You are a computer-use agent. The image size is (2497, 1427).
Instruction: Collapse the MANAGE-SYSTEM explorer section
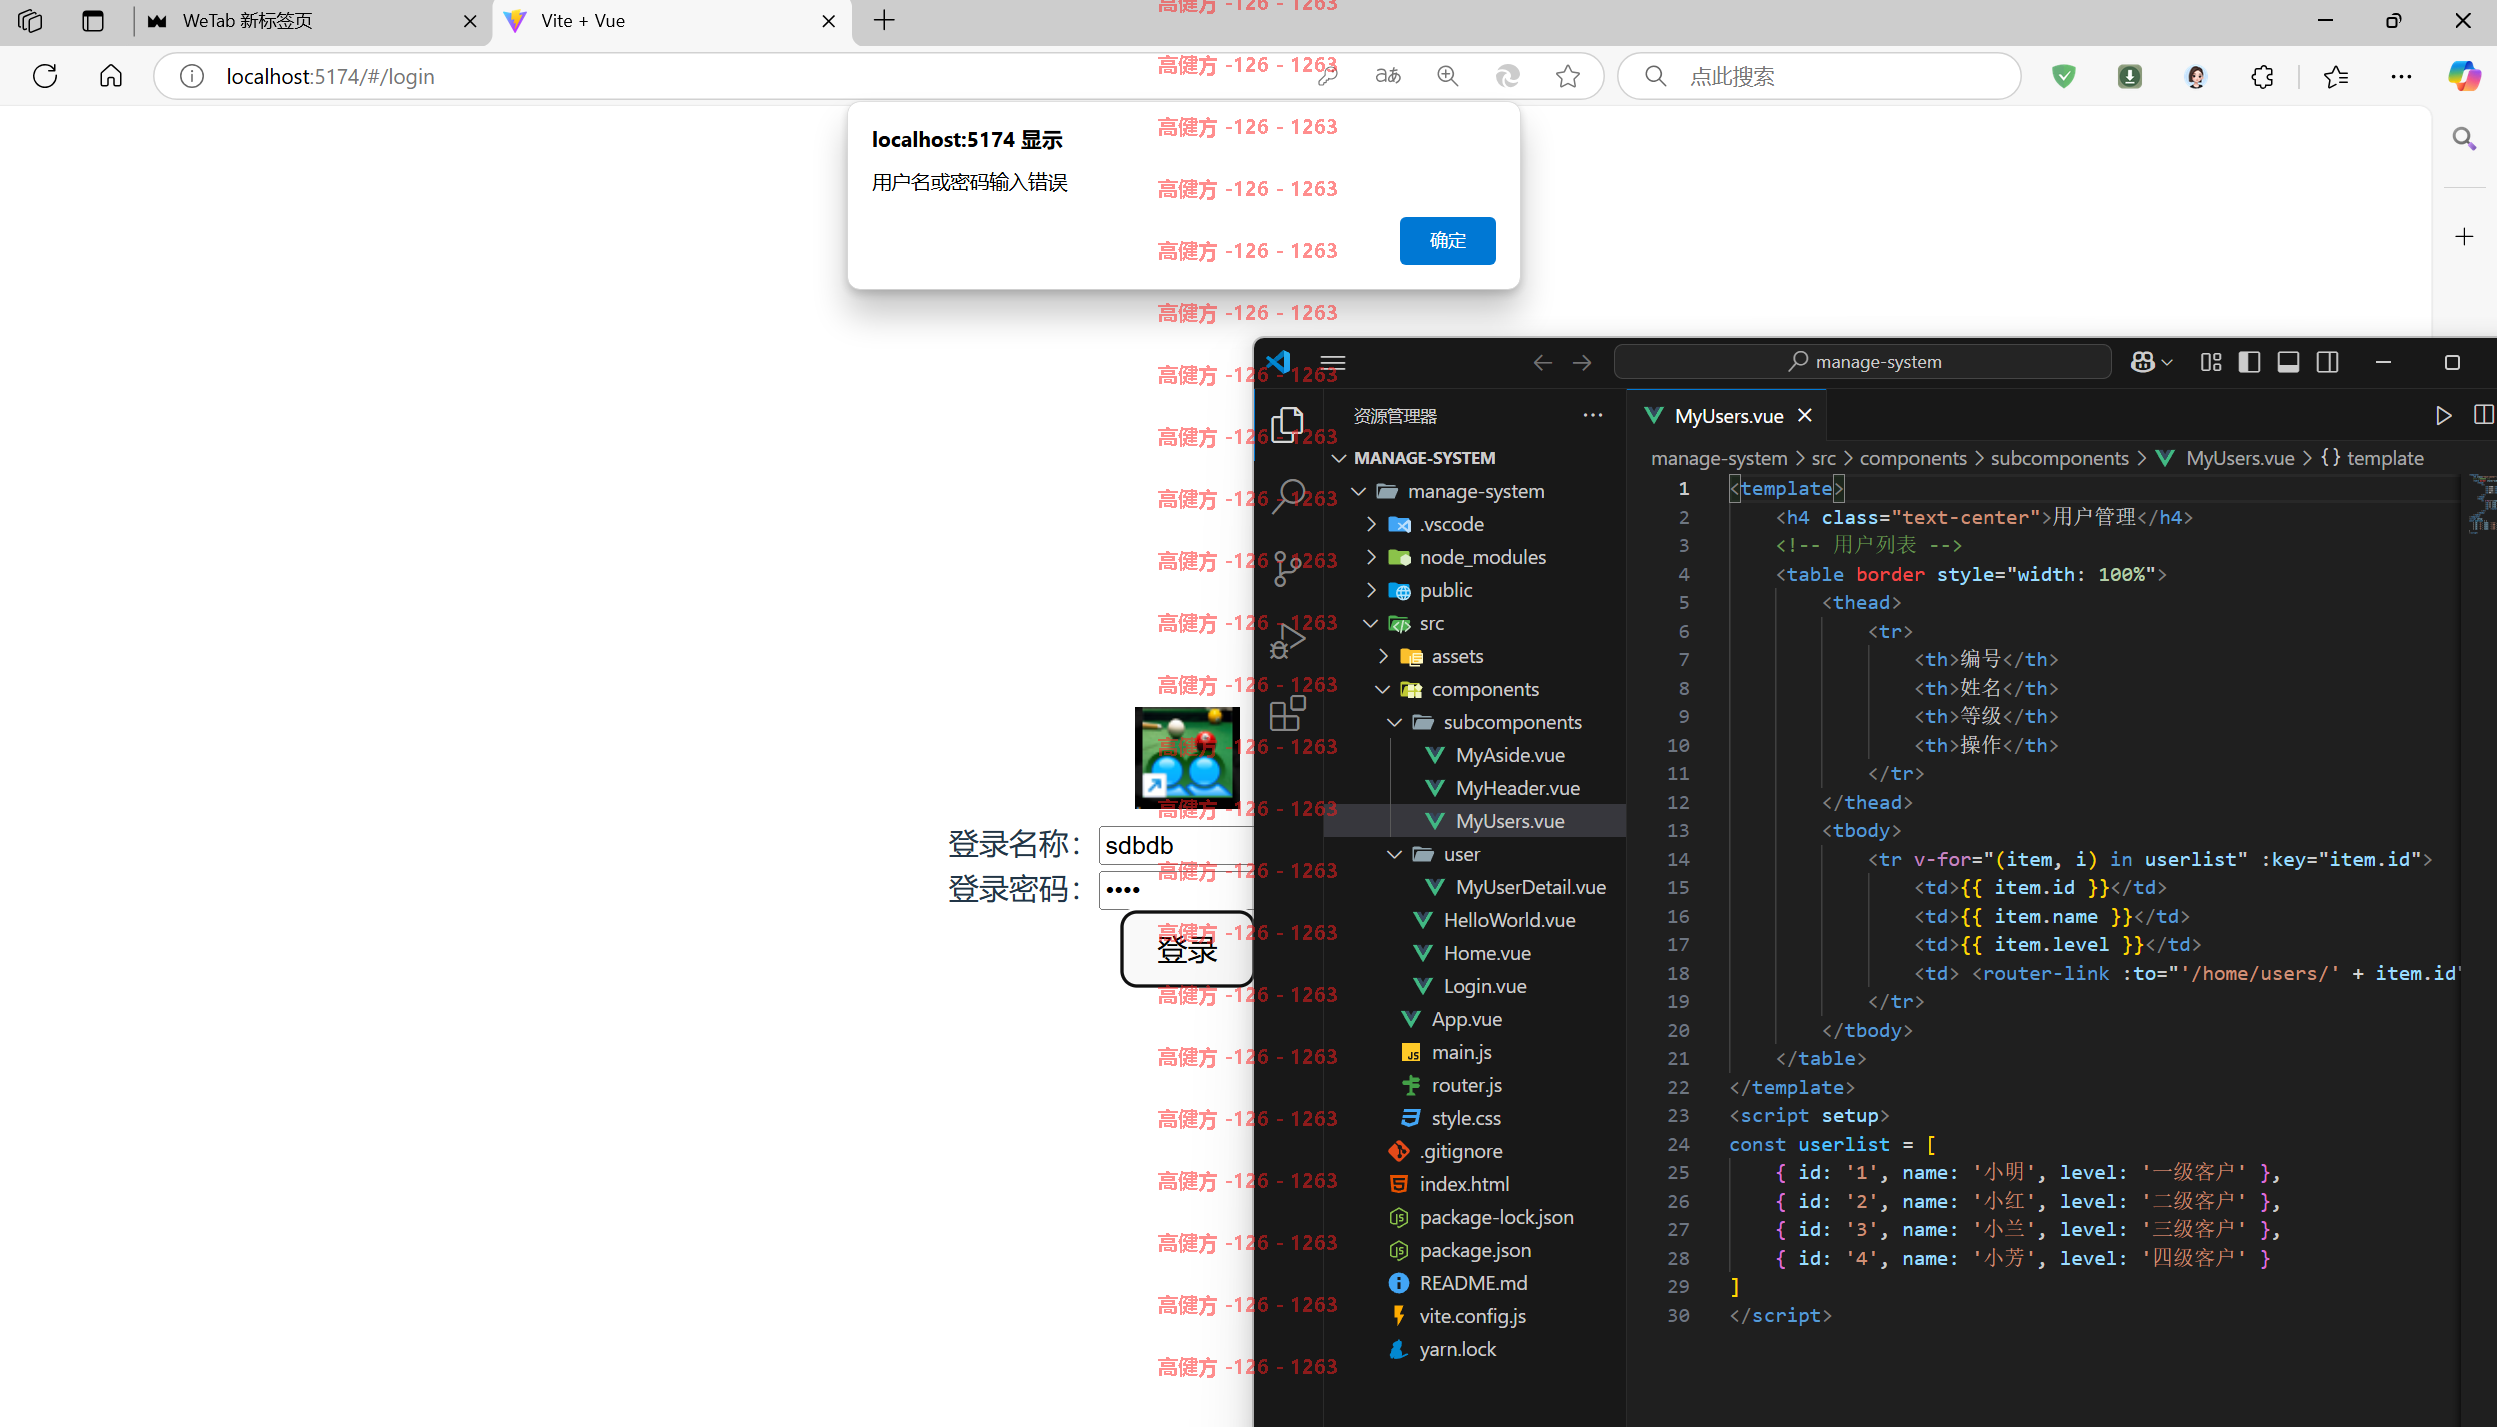click(1339, 458)
